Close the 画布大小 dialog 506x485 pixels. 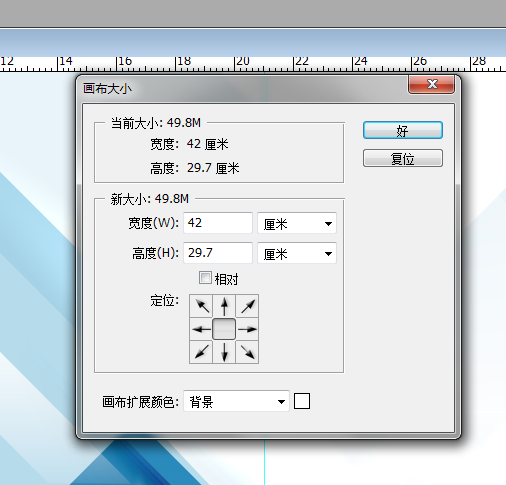click(431, 84)
